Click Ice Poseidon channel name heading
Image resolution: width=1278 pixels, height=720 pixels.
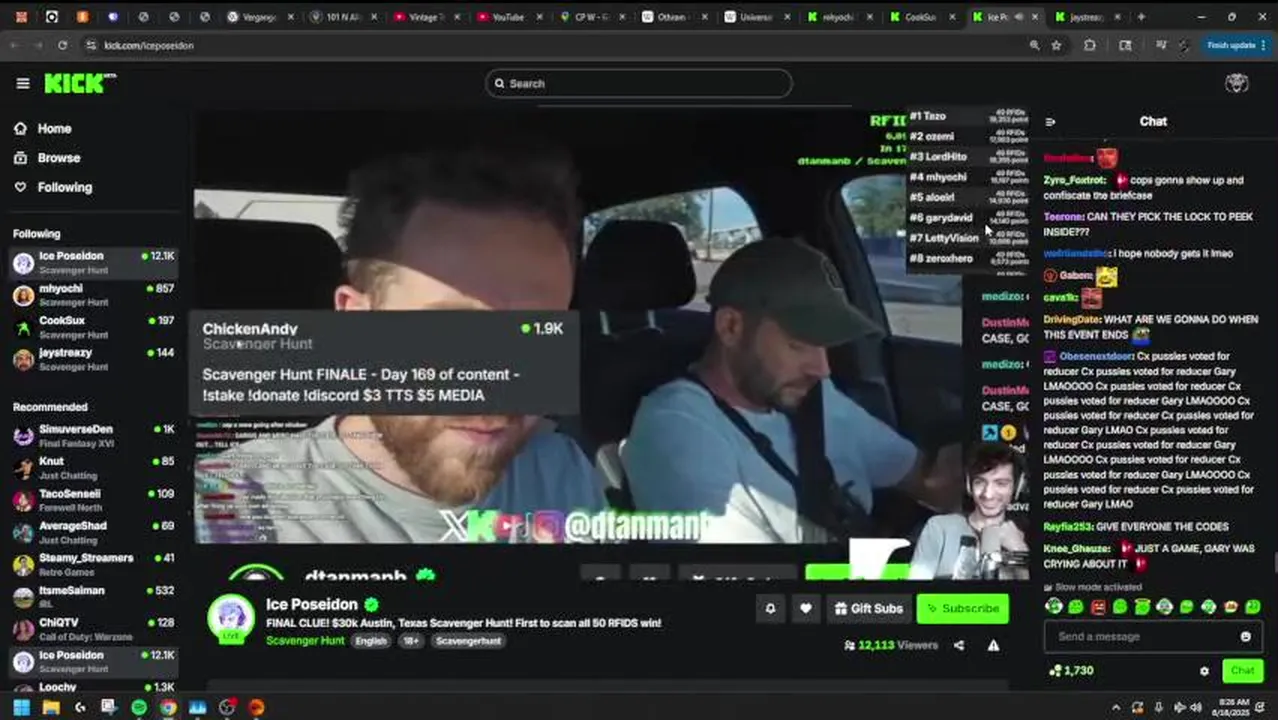coord(311,605)
